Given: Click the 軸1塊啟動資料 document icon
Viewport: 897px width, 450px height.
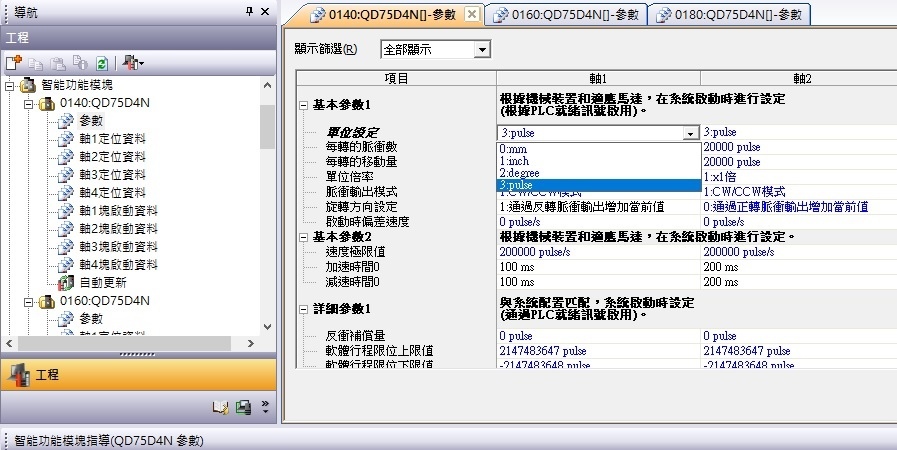Looking at the screenshot, I should 66,211.
